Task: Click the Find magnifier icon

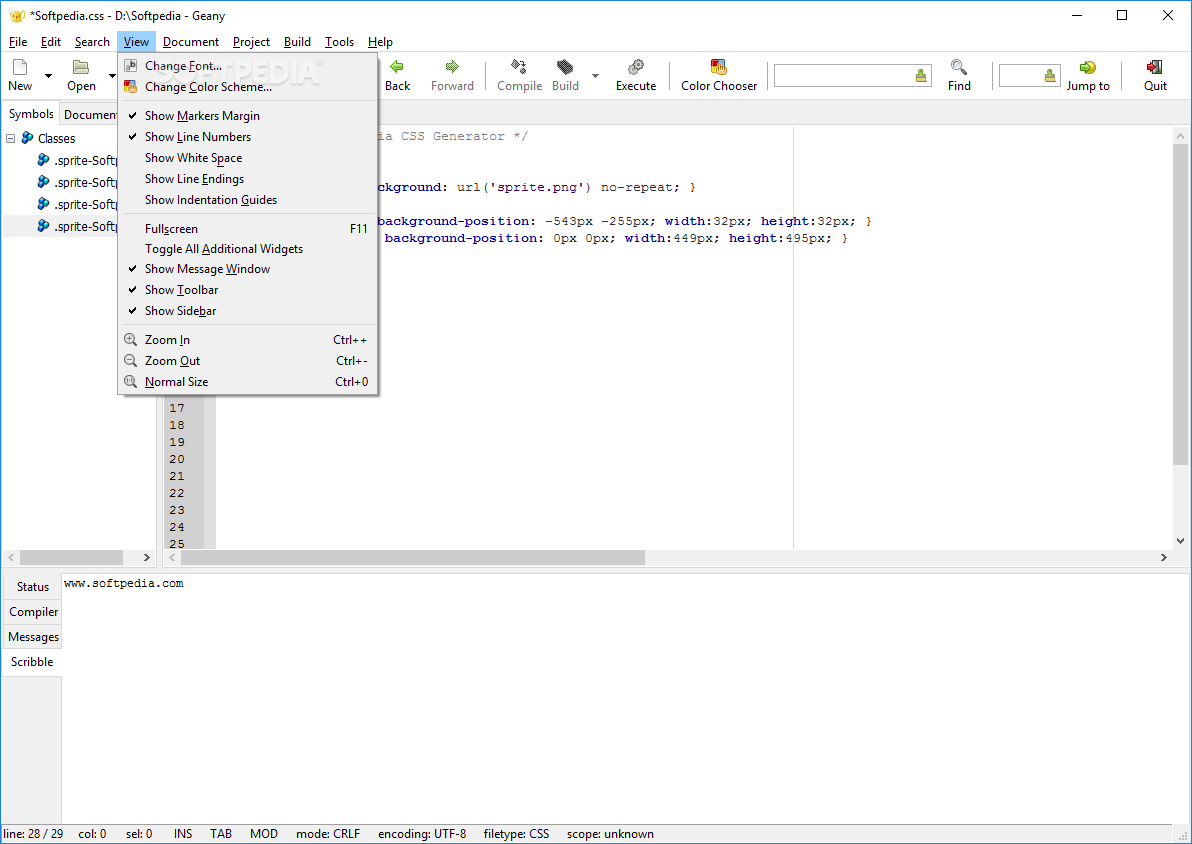Action: 959,67
